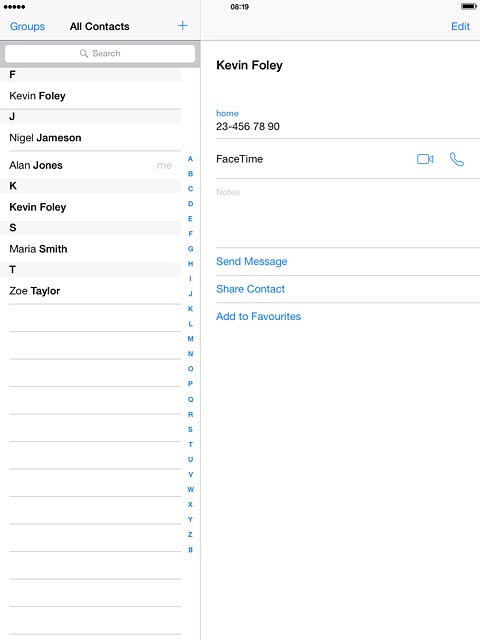
Task: Add Kevin Foley to Favourites
Action: [258, 316]
